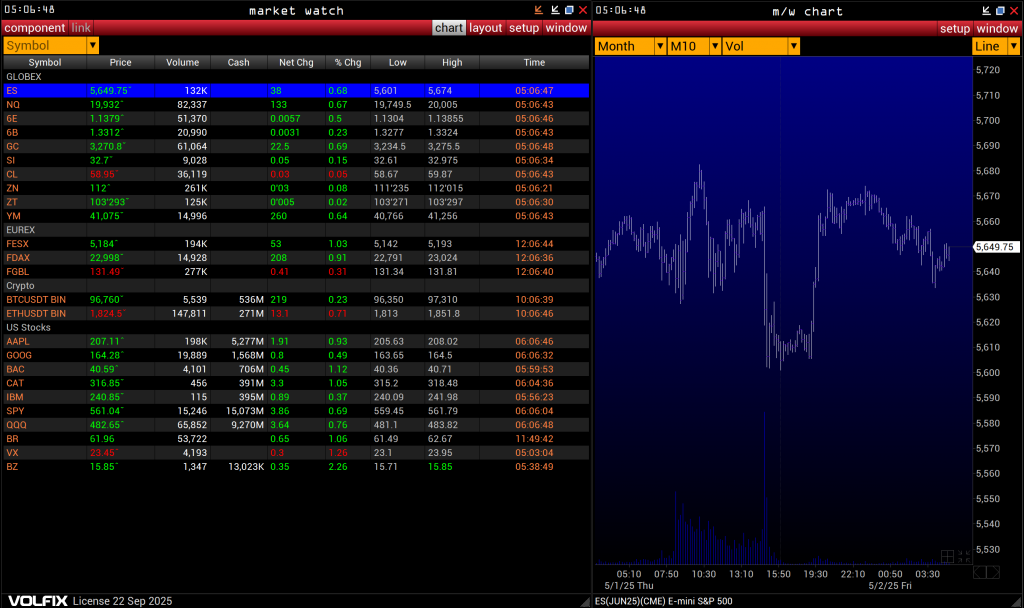Sort by the Low column header
Viewport: 1024px width, 608px height.
click(x=397, y=62)
